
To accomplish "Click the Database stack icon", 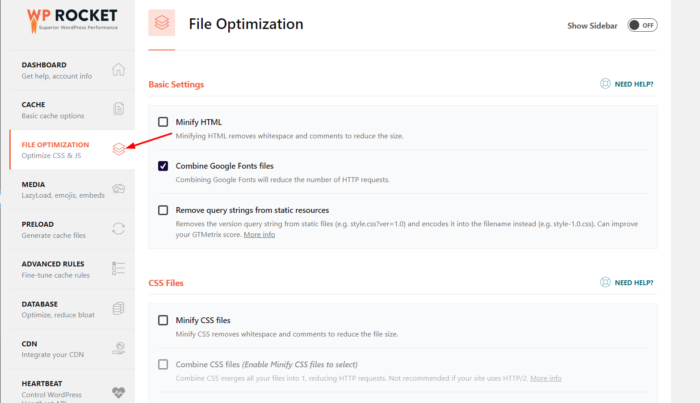I will tap(118, 308).
